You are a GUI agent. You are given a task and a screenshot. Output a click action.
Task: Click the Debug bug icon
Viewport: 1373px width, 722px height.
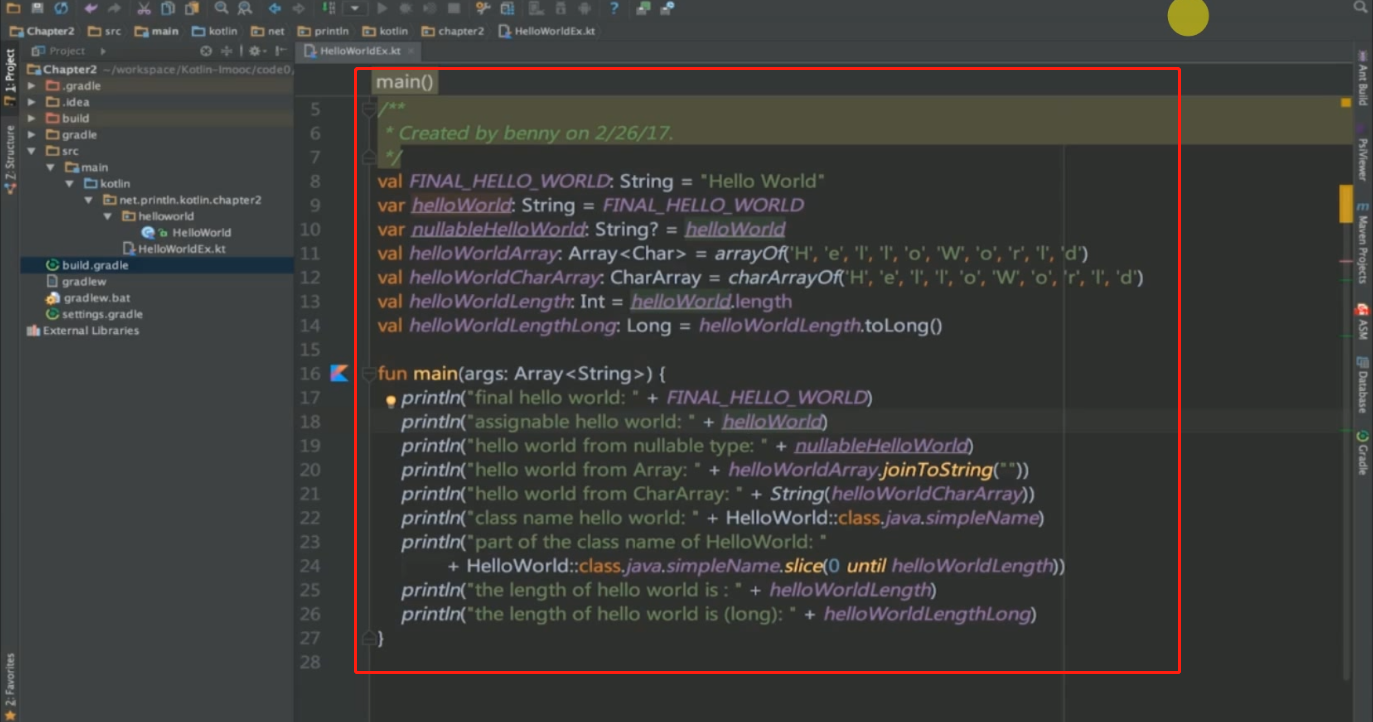[406, 8]
